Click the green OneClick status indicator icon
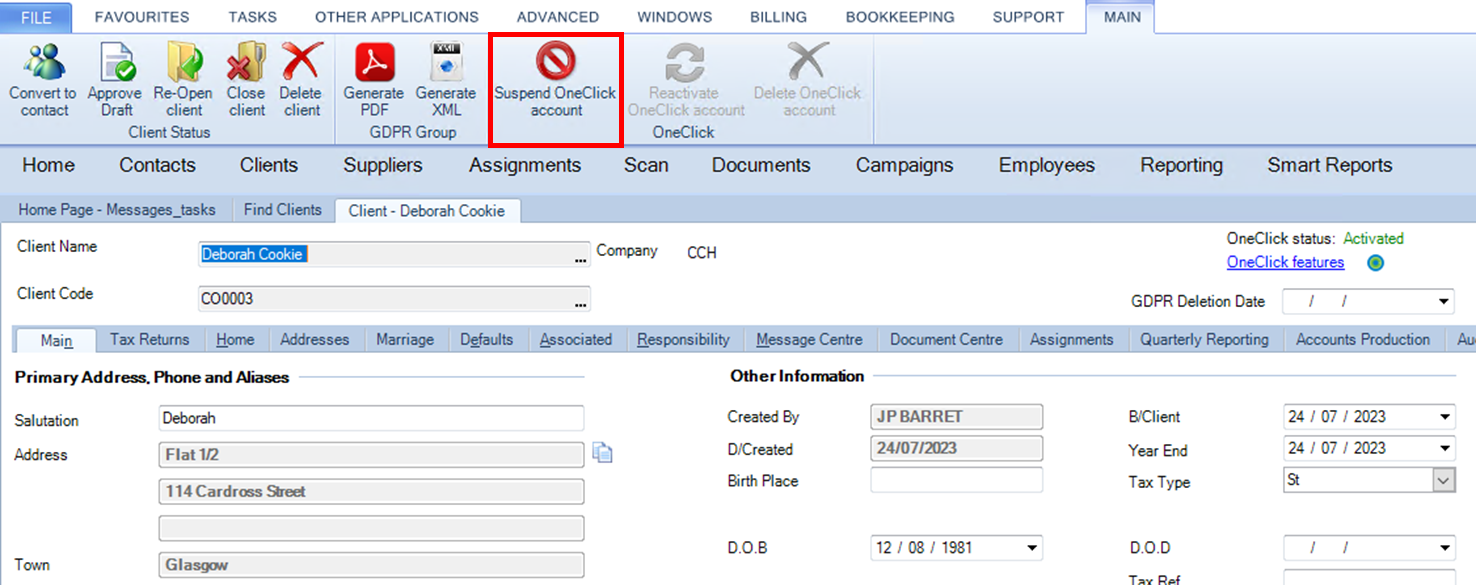This screenshot has width=1476, height=585. (x=1375, y=263)
